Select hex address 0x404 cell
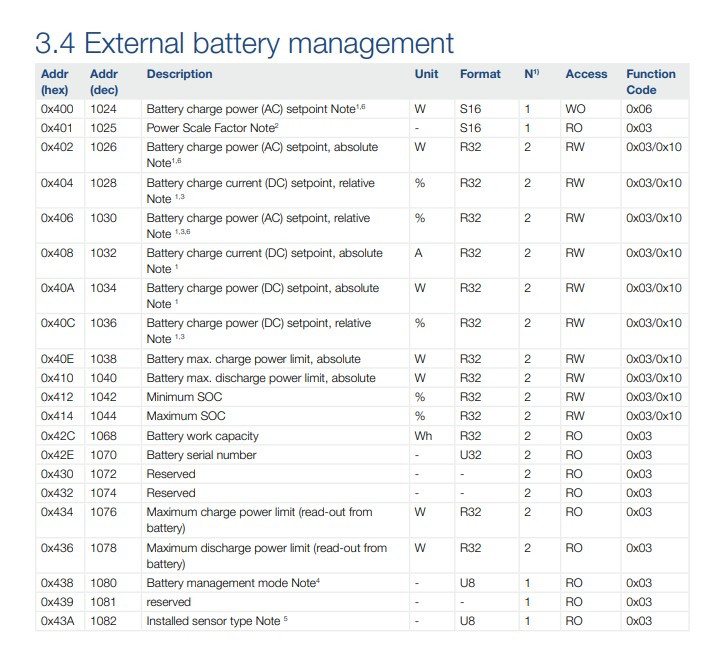721x646 pixels. click(57, 183)
